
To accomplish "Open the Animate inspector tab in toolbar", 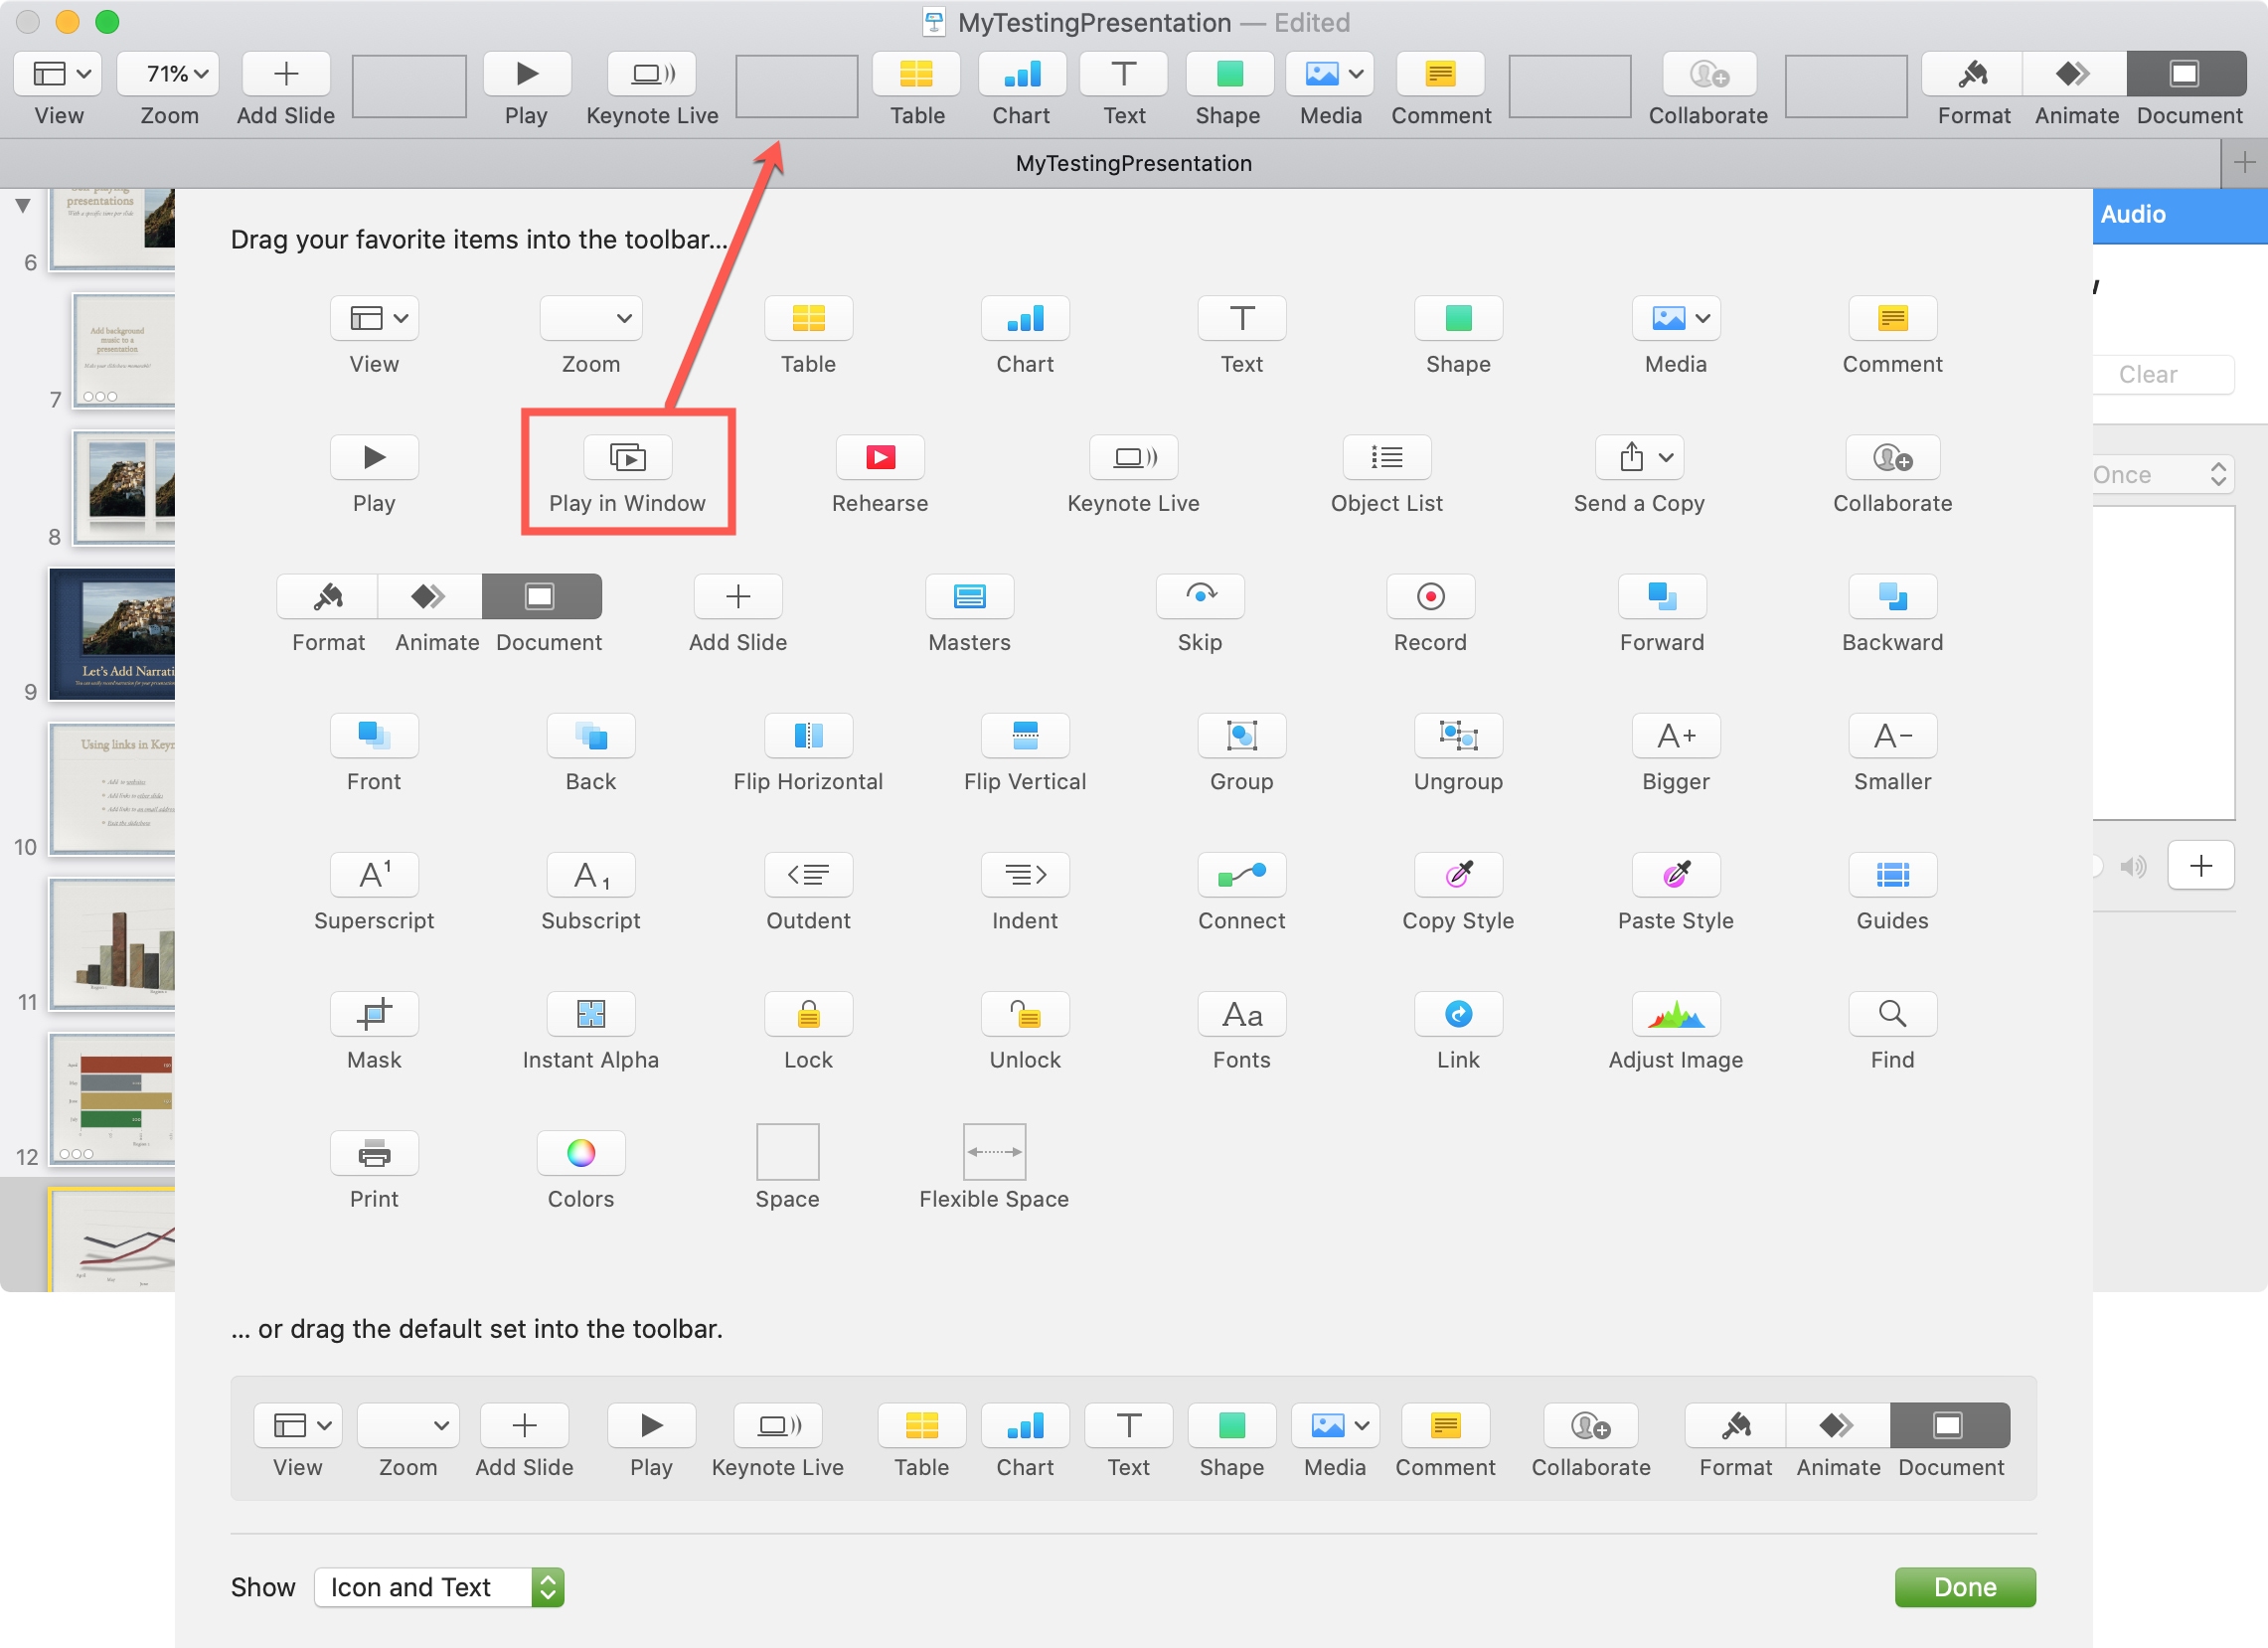I will coord(2074,74).
